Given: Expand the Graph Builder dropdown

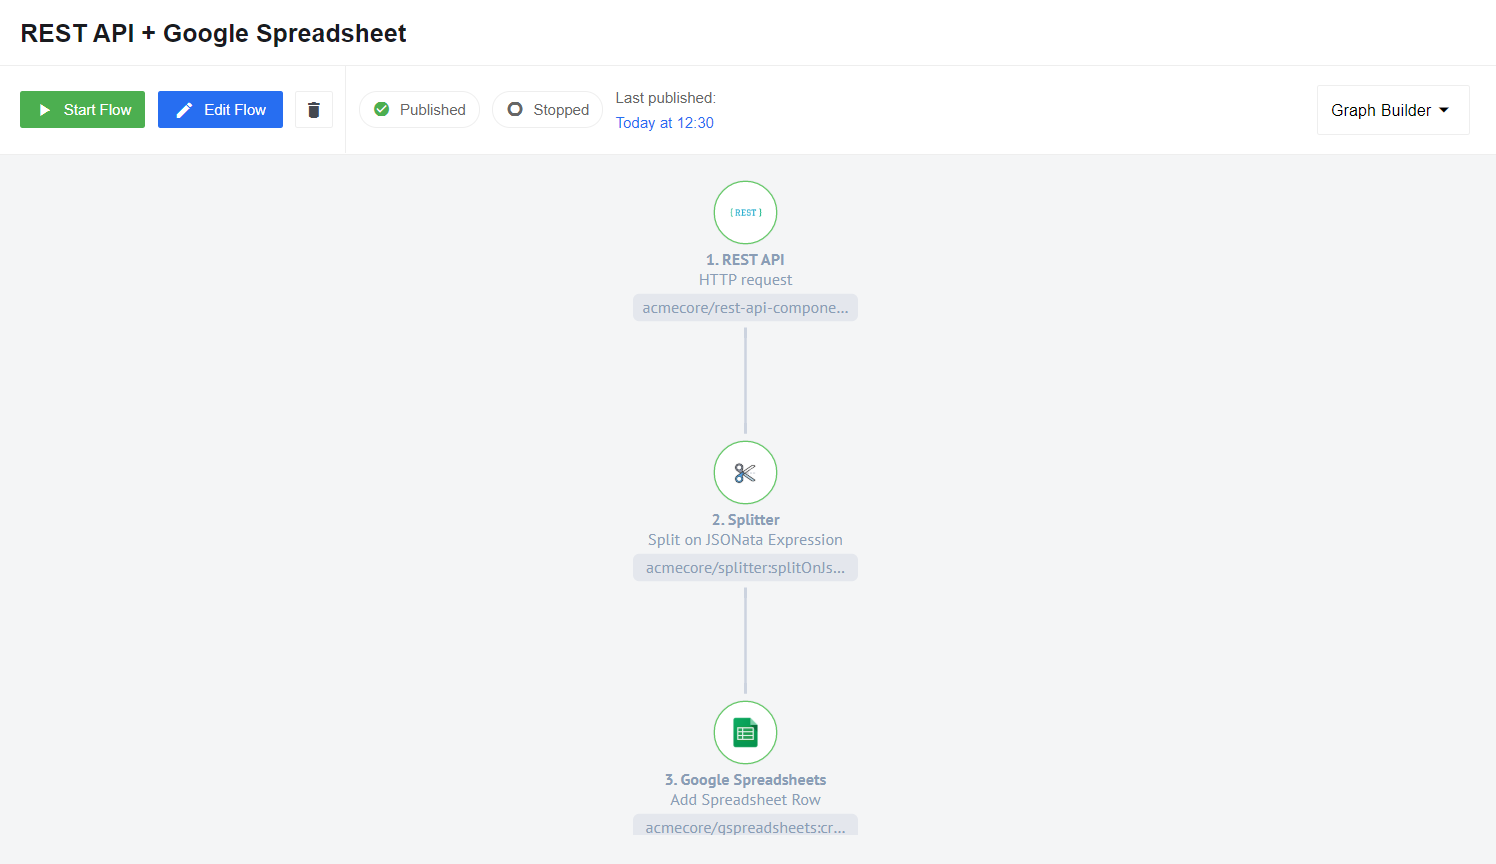Looking at the screenshot, I should (1393, 110).
